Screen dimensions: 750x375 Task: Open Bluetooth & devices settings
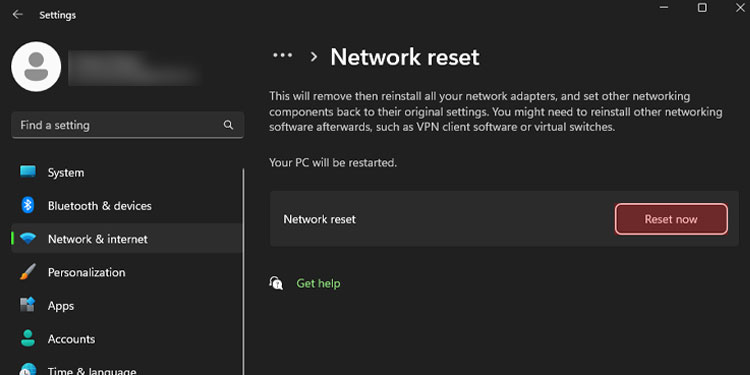[x=127, y=206]
